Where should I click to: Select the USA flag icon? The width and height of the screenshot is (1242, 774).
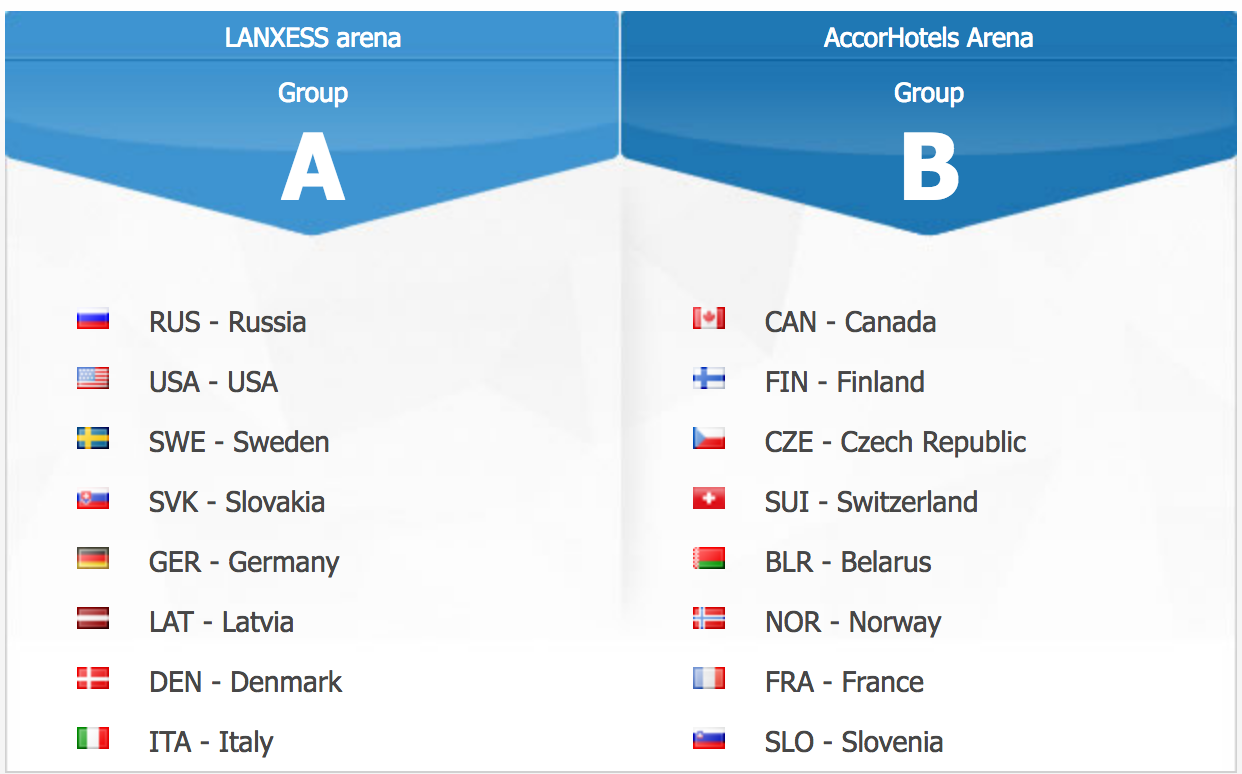tap(93, 379)
